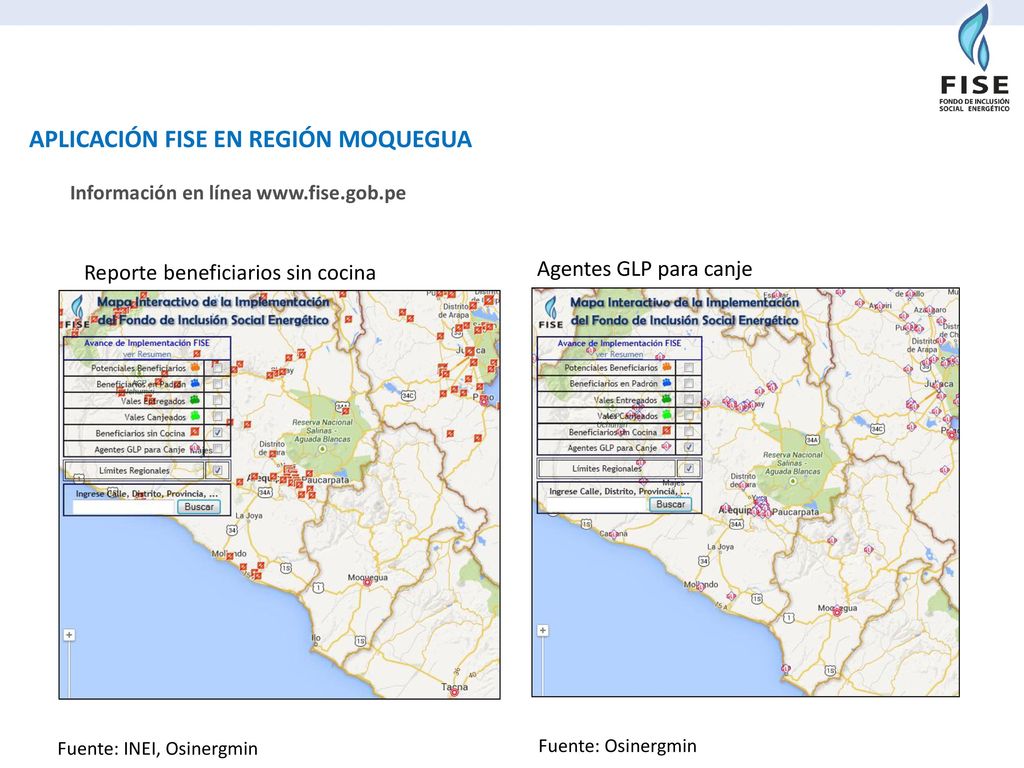Click the red Beneficiarios sin Cocina icon in the Agentes GLP map
Screen dimensions: 1024x768
[666, 431]
